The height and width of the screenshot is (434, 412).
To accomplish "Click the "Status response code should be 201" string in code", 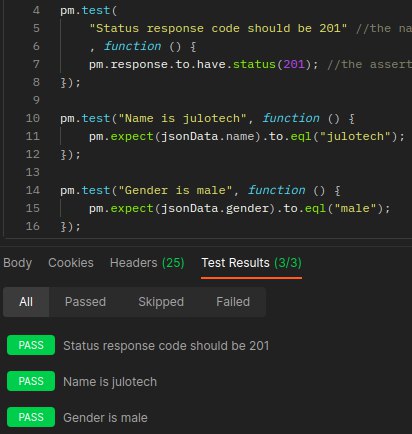I will [x=218, y=28].
